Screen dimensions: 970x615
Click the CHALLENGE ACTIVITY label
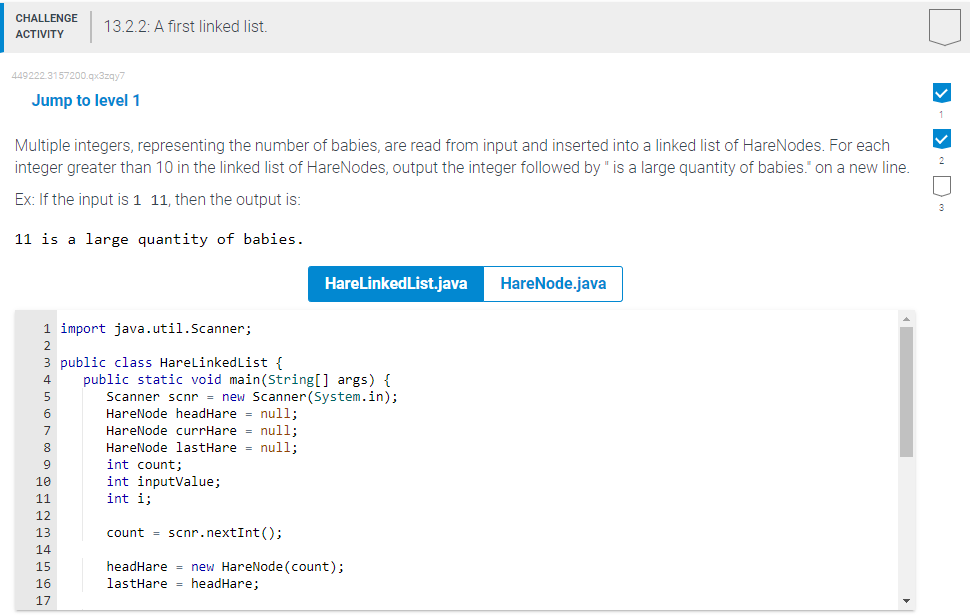(46, 25)
